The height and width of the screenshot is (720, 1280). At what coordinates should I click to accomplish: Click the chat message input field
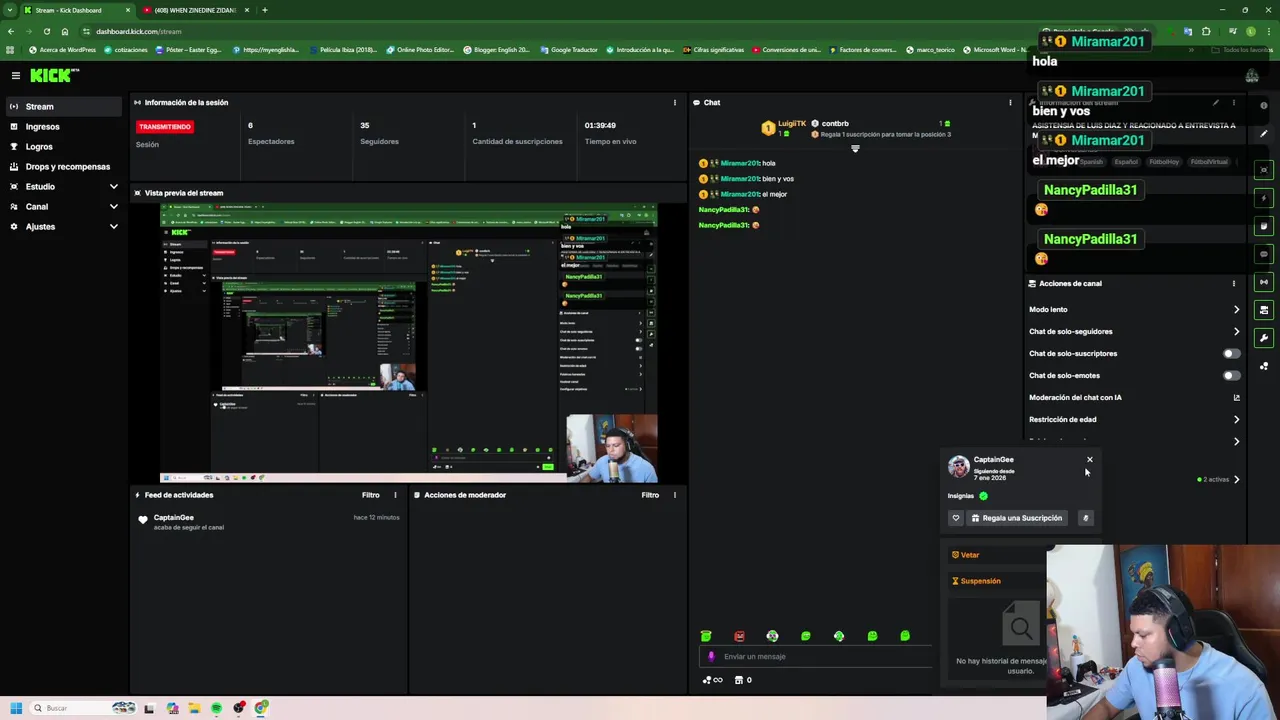click(815, 657)
